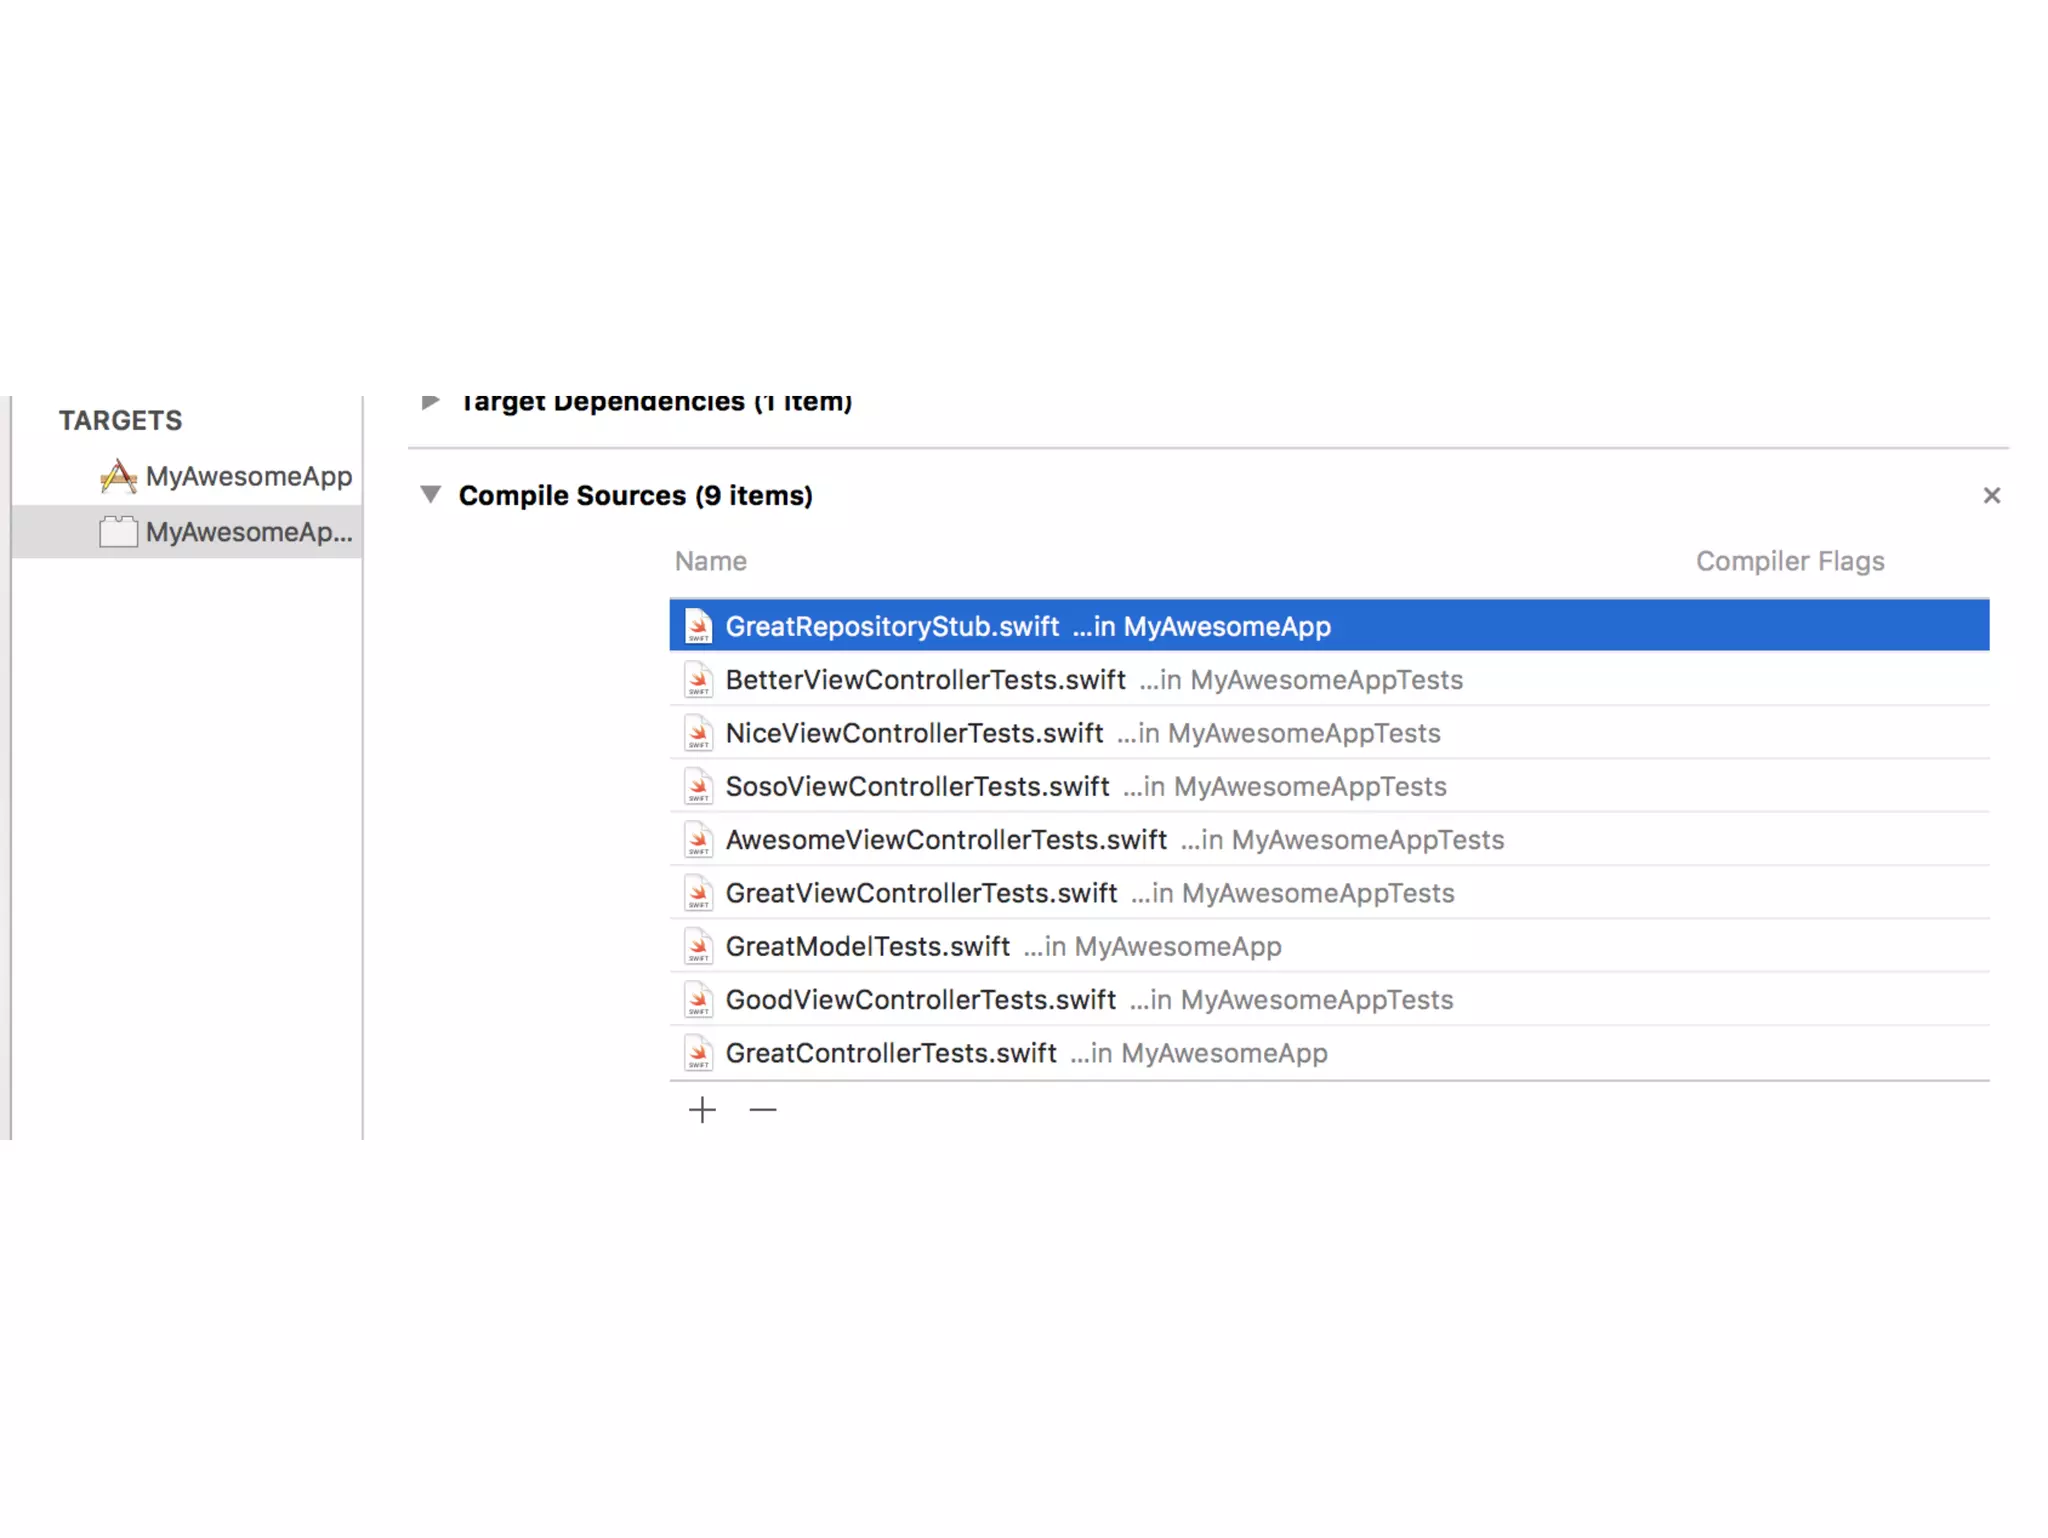The height and width of the screenshot is (1538, 2048).
Task: Click the MyAwesomeAppTests test bundle icon
Action: coord(118,532)
